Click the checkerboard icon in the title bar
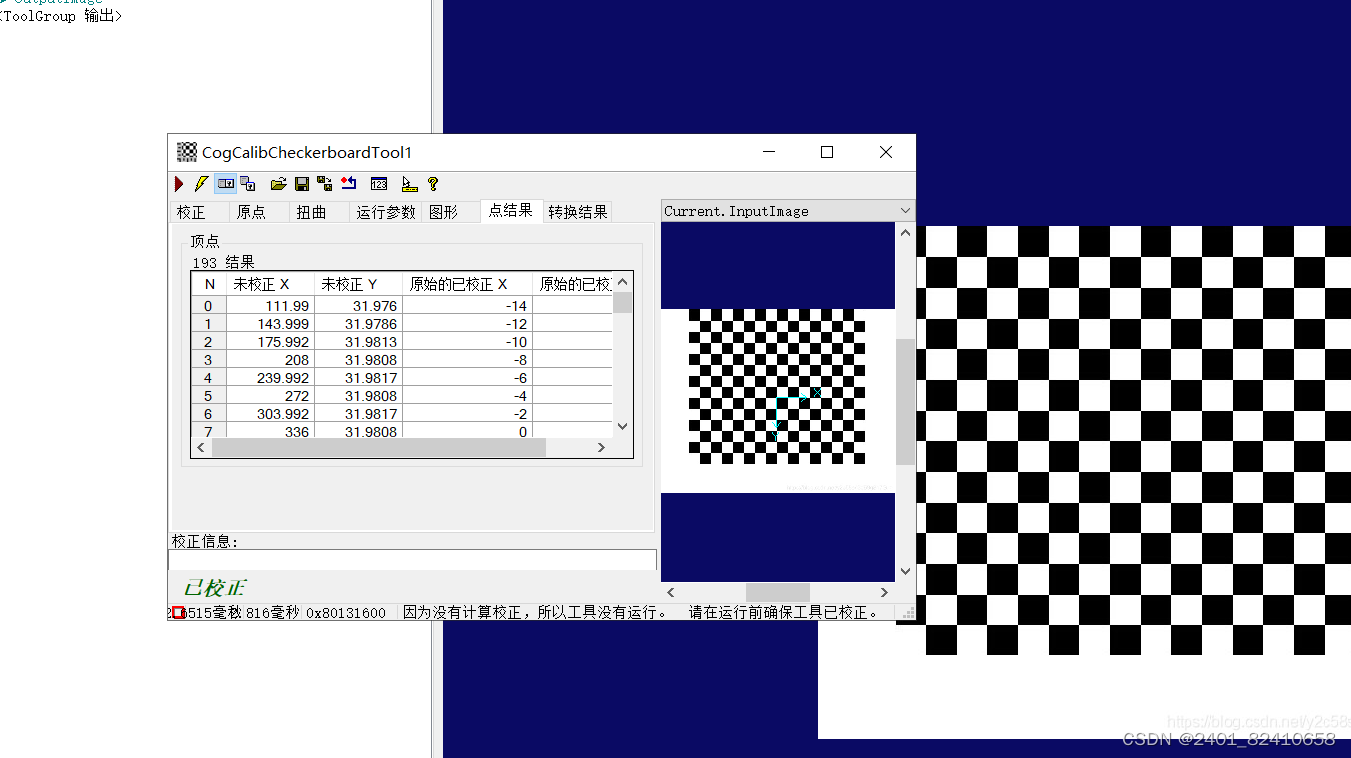 (187, 152)
